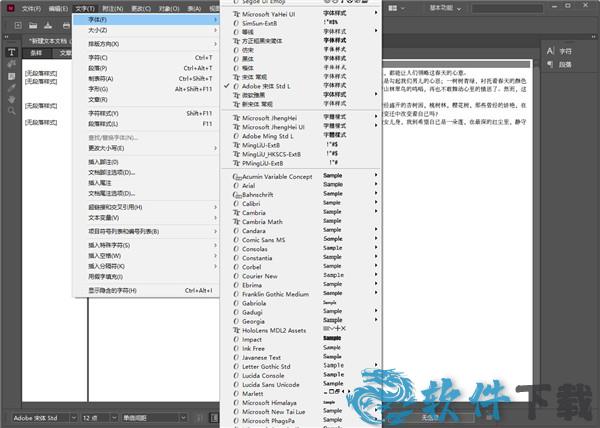600x428 pixels.
Task: Choose 字符样式(Y) menu entry
Action: [146, 113]
